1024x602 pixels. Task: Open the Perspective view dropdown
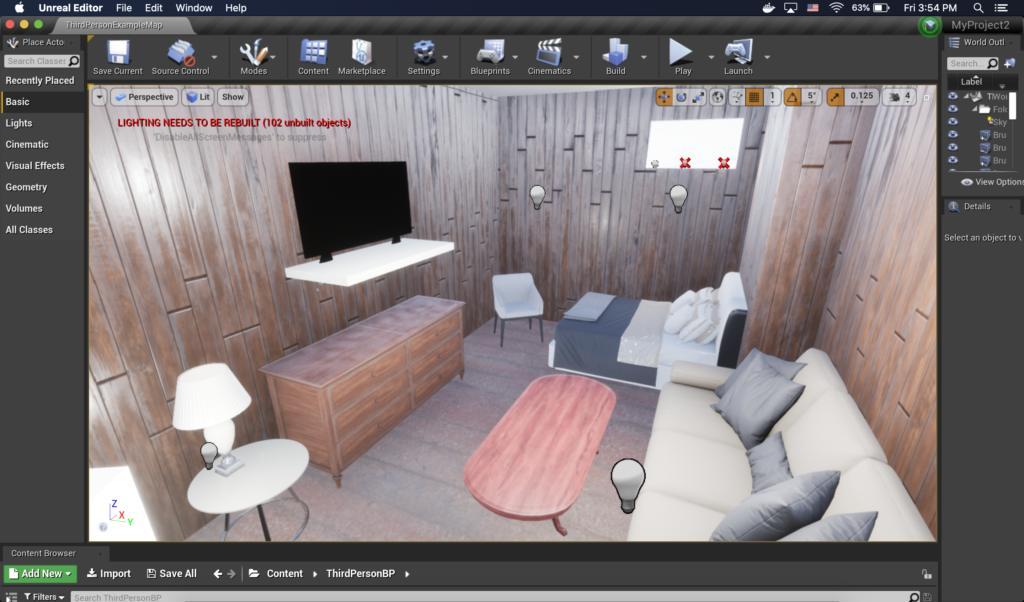click(x=144, y=97)
